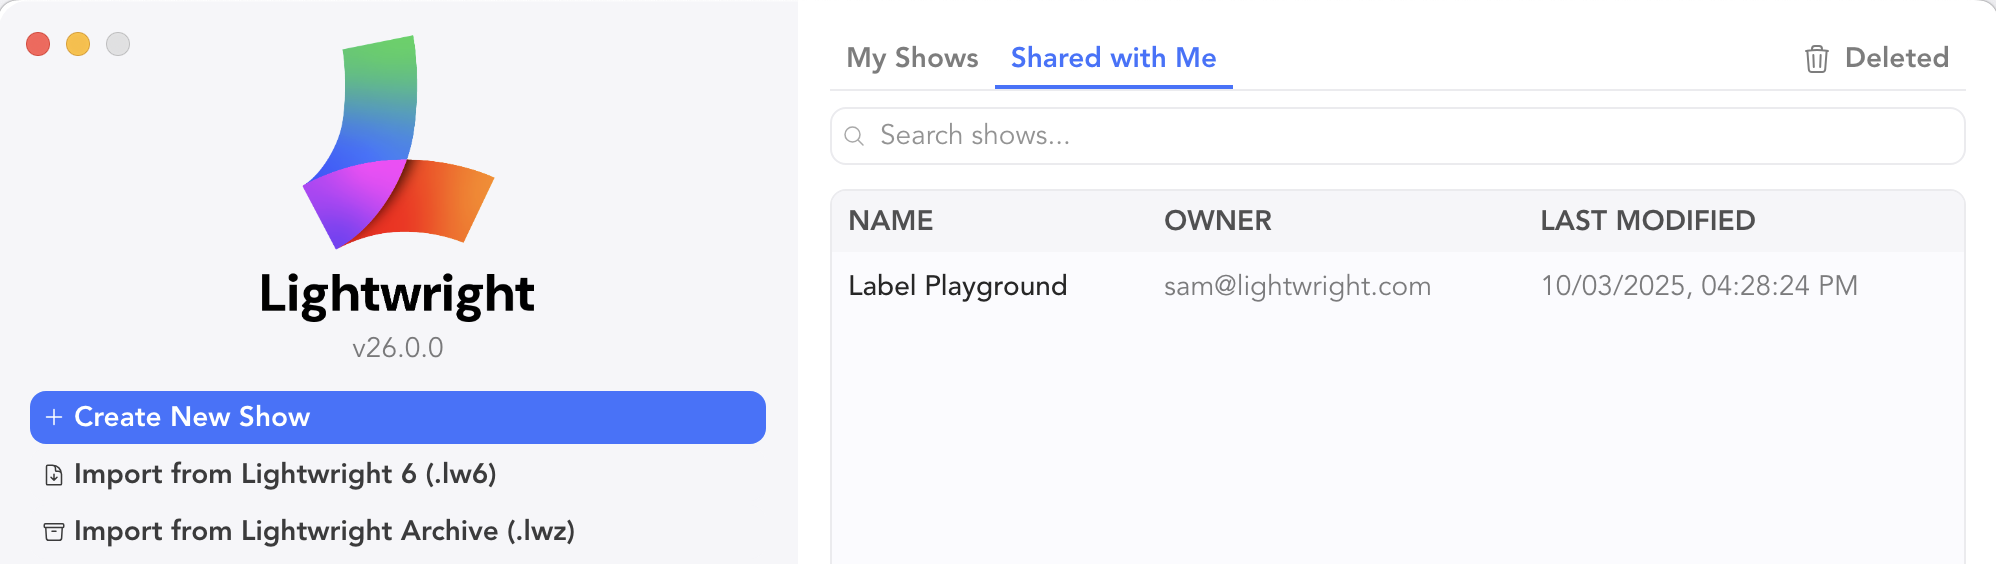
Task: Select the Shared with Me tab
Action: [1113, 58]
